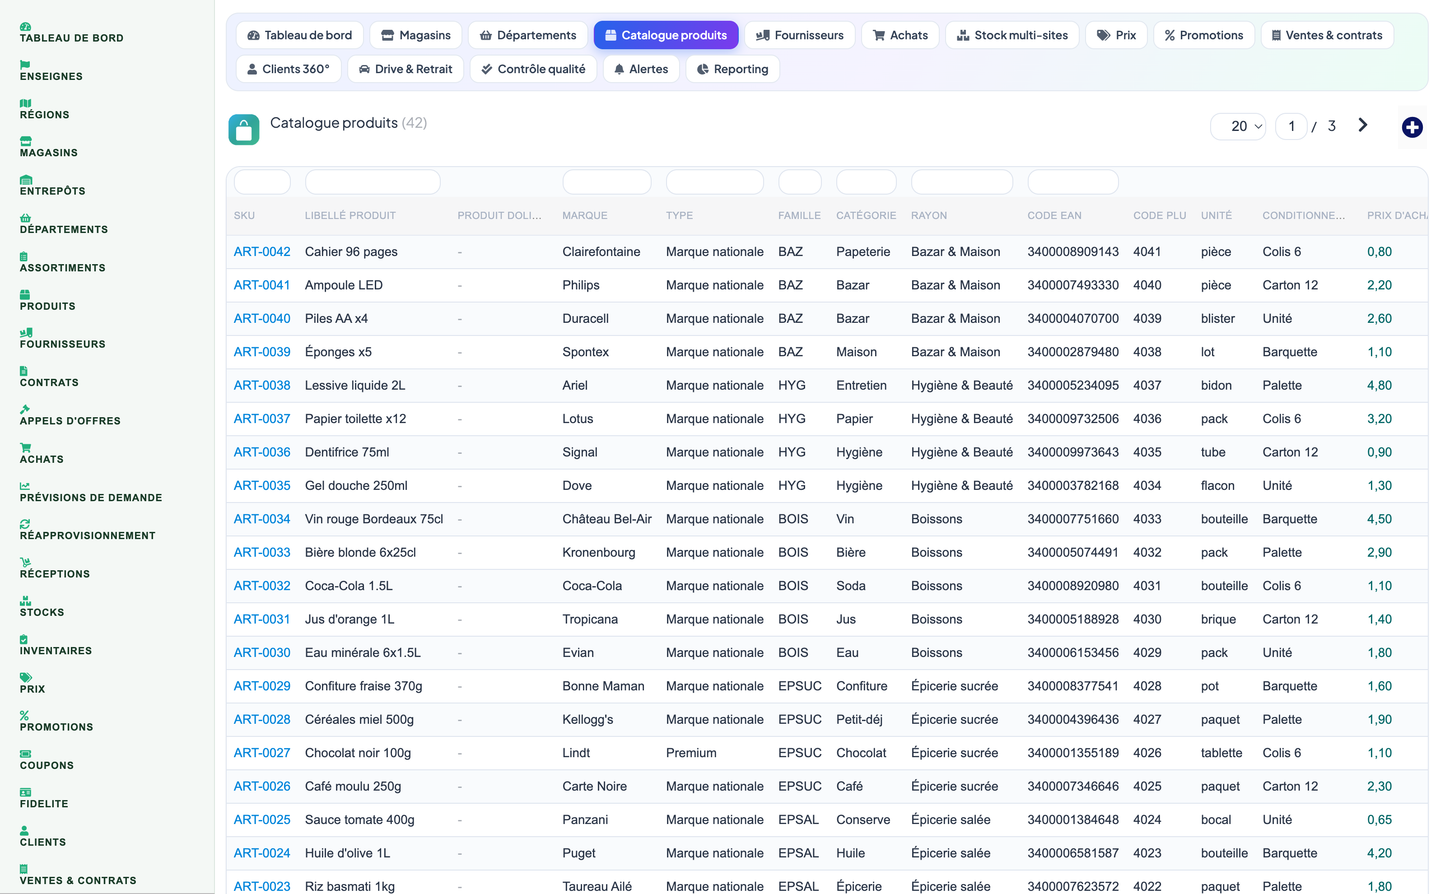Click the Fidelité card icon in sidebar

pos(25,793)
